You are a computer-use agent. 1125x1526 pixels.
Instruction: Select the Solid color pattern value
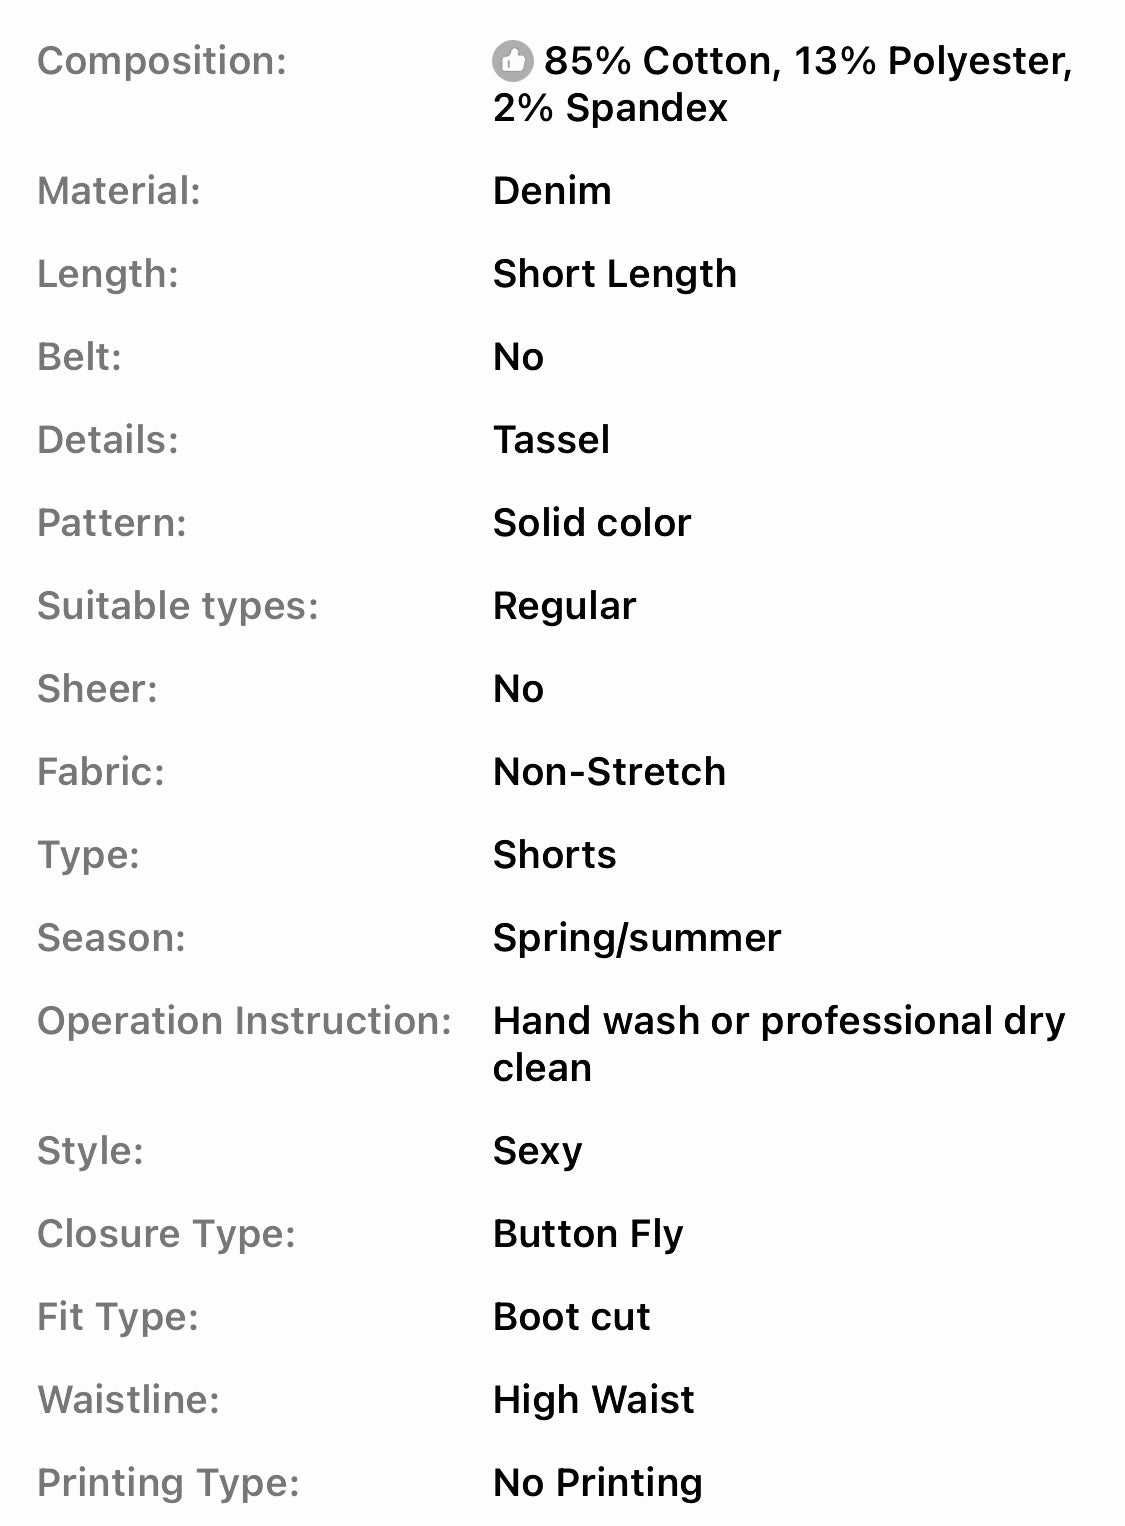click(x=592, y=522)
